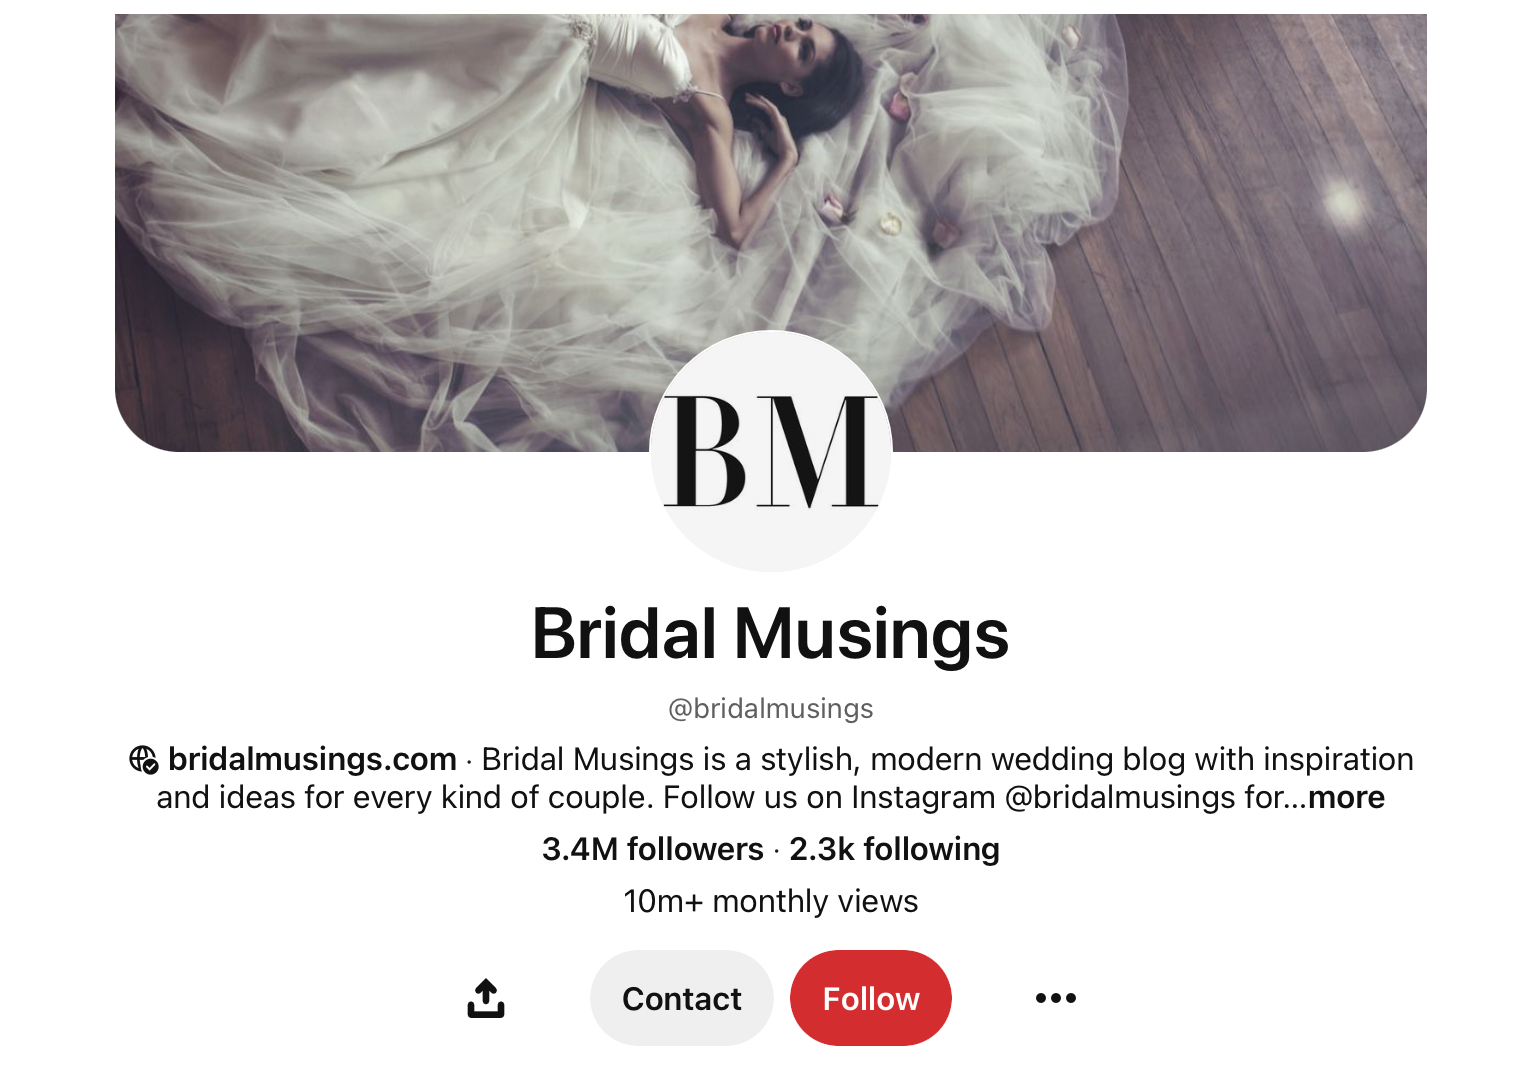Follow the Bridal Musings account
The width and height of the screenshot is (1534, 1088).
pyautogui.click(x=871, y=998)
